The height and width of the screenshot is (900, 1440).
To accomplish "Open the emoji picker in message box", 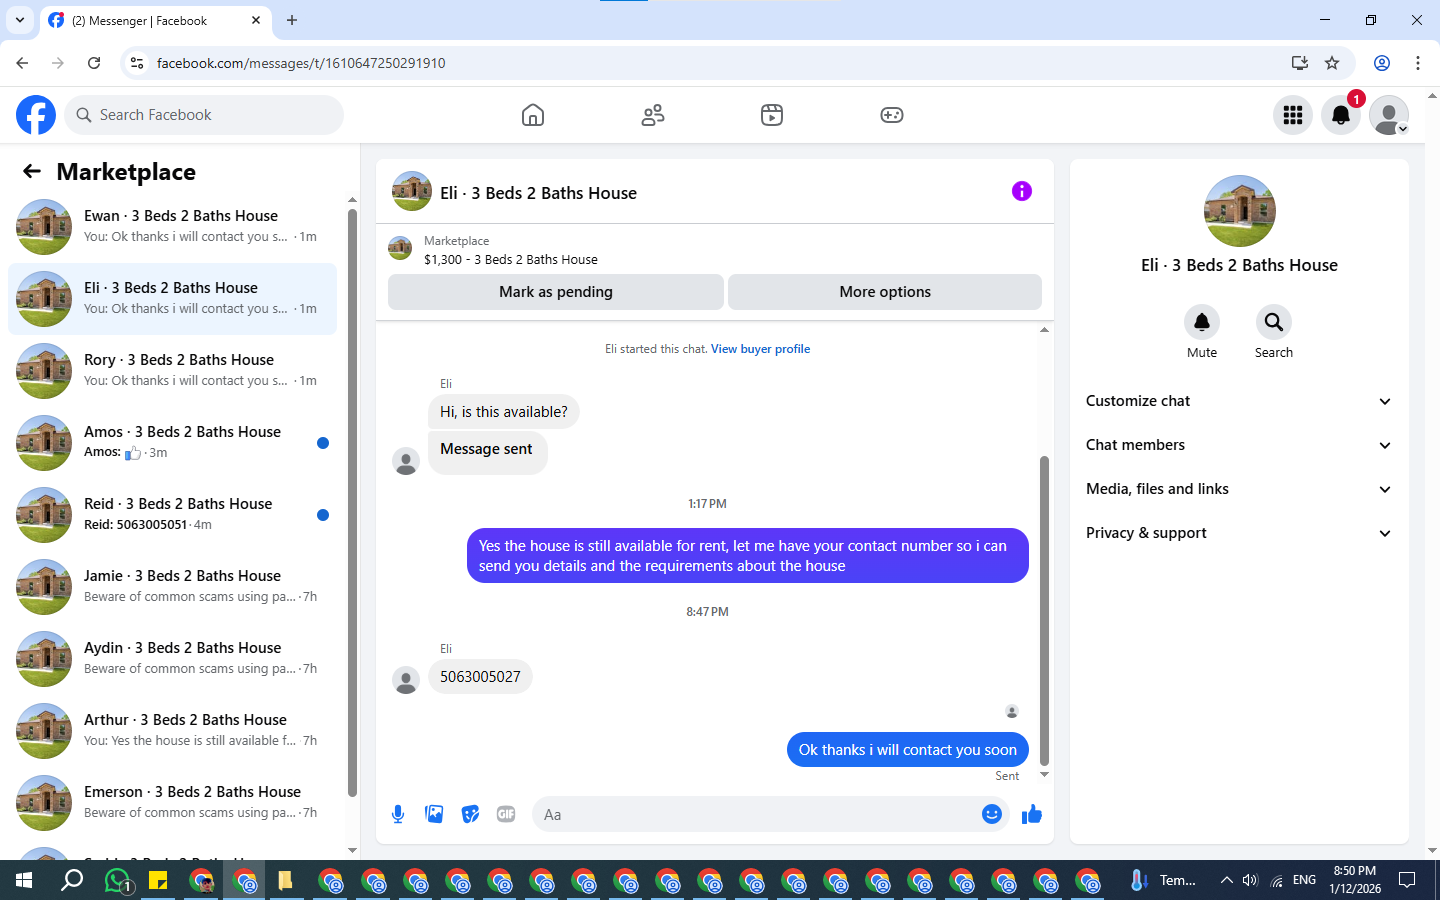I will pyautogui.click(x=991, y=814).
